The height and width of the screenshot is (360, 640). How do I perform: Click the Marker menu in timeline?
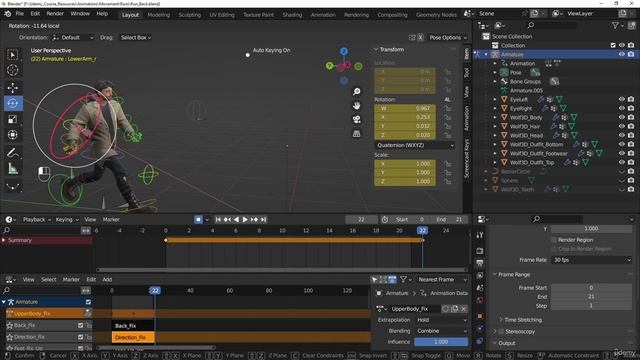pos(111,220)
